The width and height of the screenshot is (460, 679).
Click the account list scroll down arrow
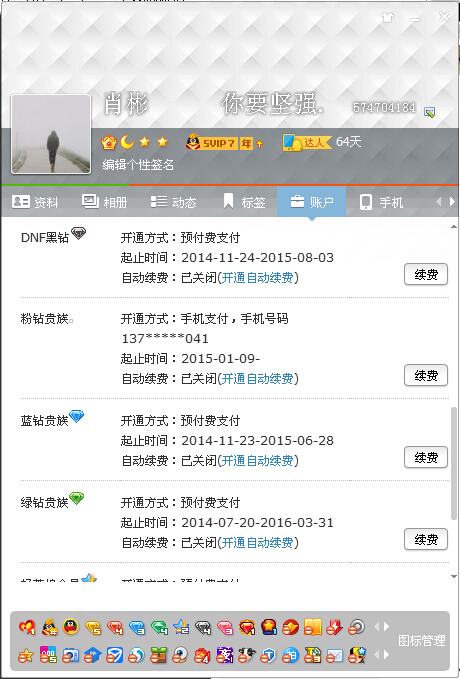454,576
